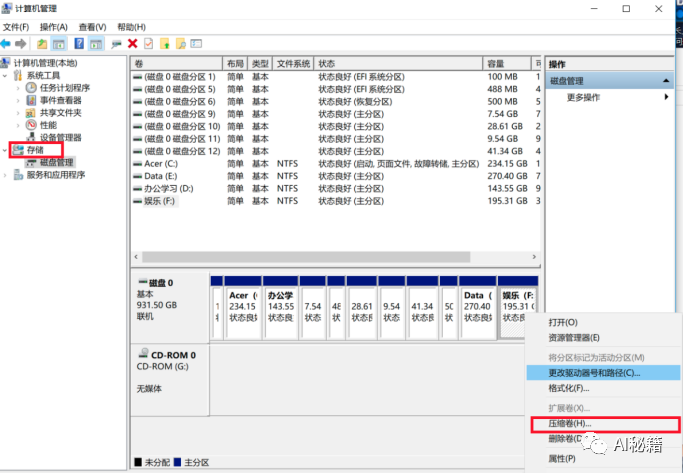Sort by the 文件系统 column header
The image size is (684, 474).
click(x=293, y=64)
